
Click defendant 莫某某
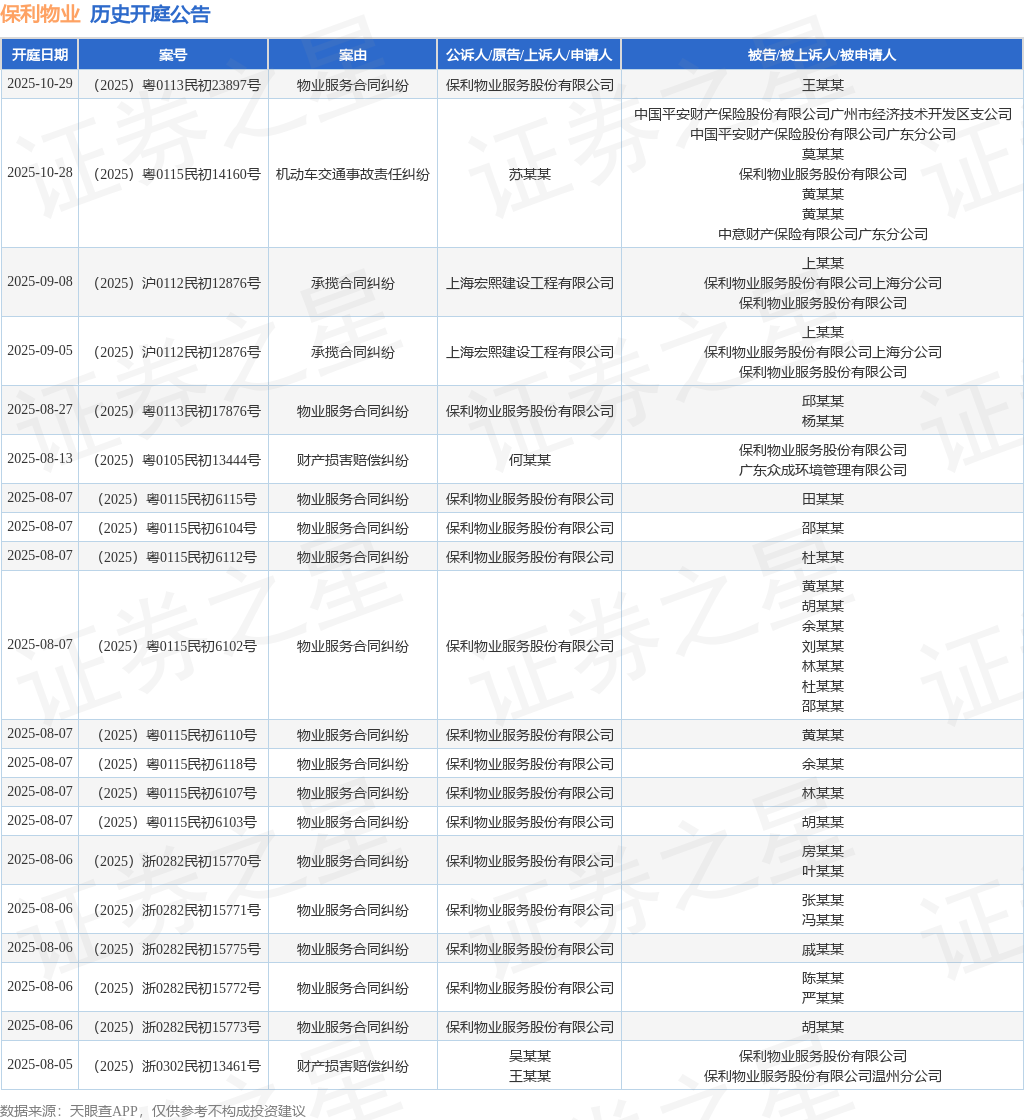[823, 154]
